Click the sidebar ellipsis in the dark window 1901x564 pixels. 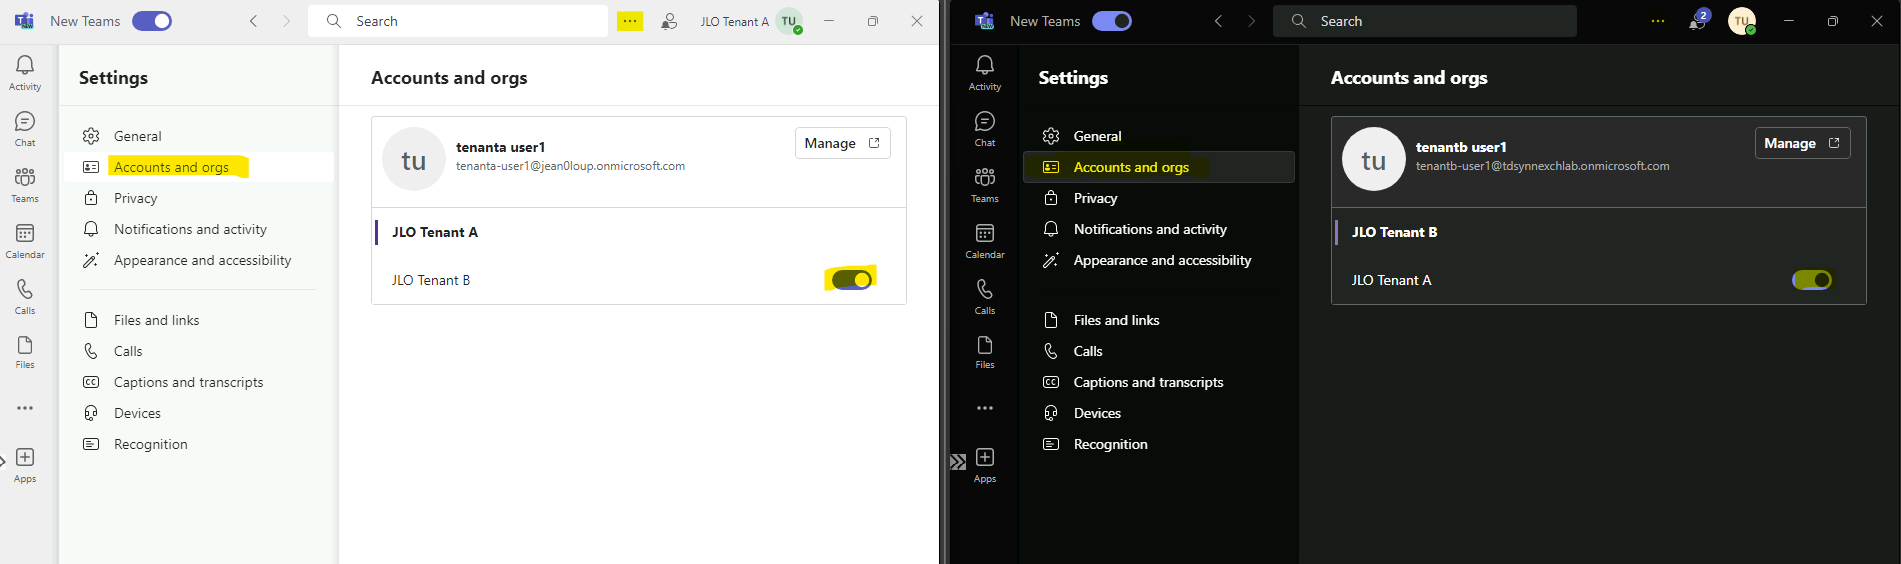pyautogui.click(x=985, y=408)
